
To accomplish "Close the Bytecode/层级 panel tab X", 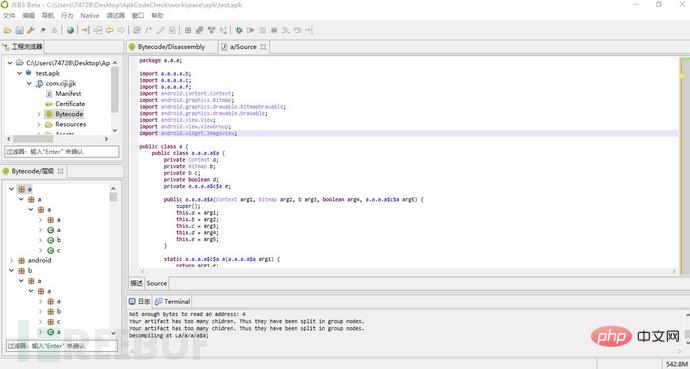I will [61, 171].
